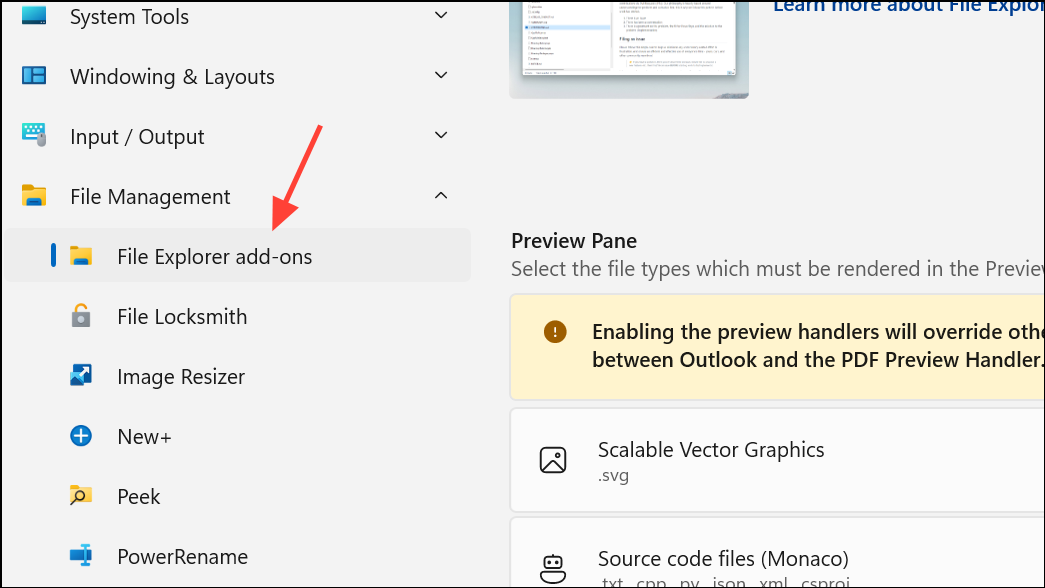Click the File Explorer add-ons folder icon
Screen dimensions: 1045x588
(82, 256)
